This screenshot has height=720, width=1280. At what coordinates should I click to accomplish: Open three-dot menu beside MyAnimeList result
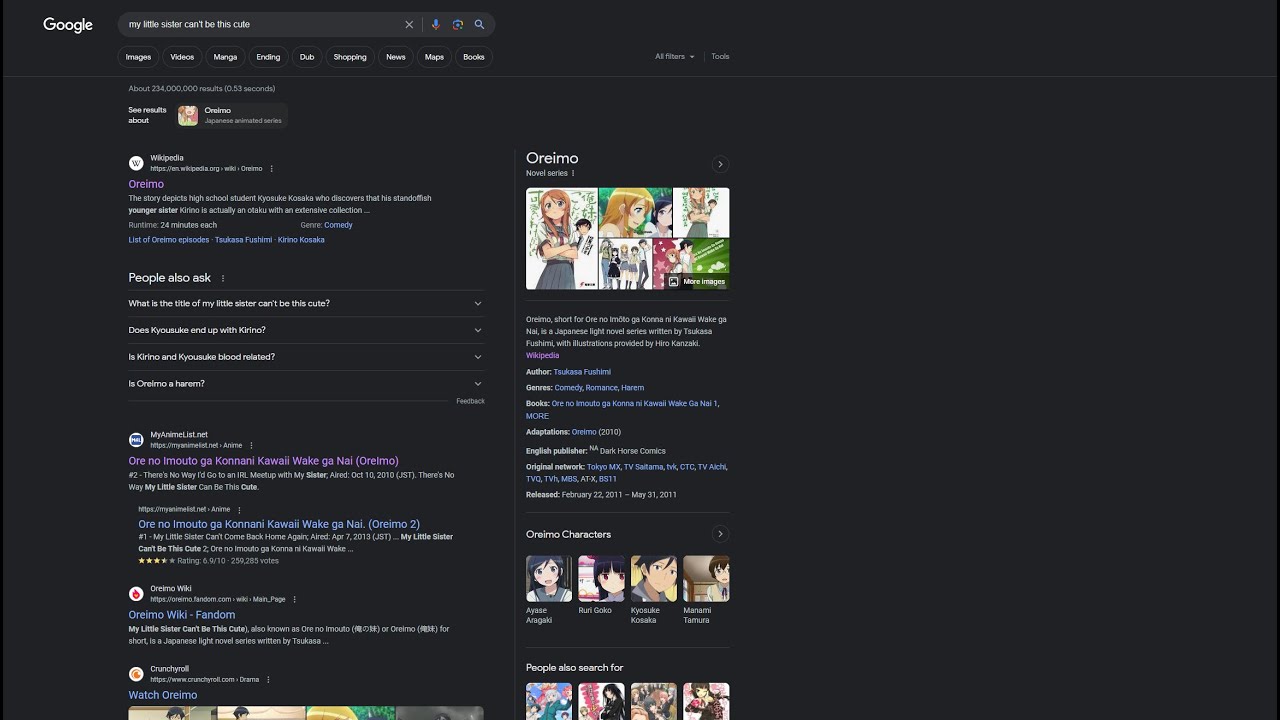[251, 446]
